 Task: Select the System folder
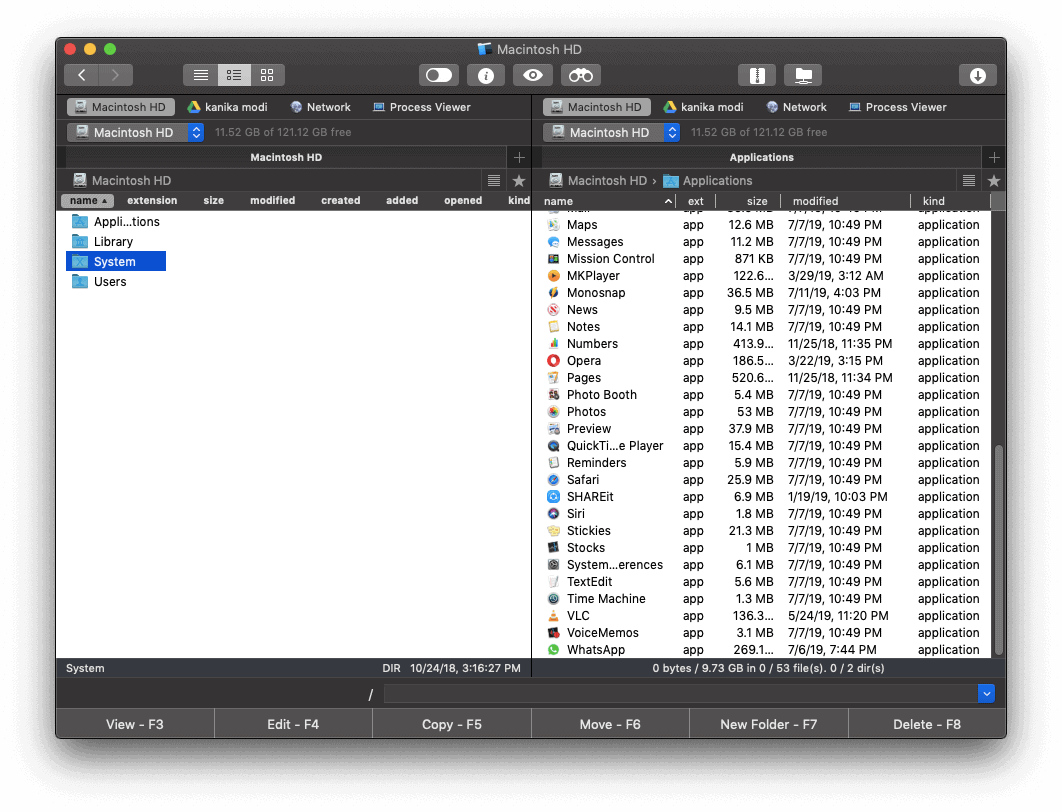[x=116, y=261]
